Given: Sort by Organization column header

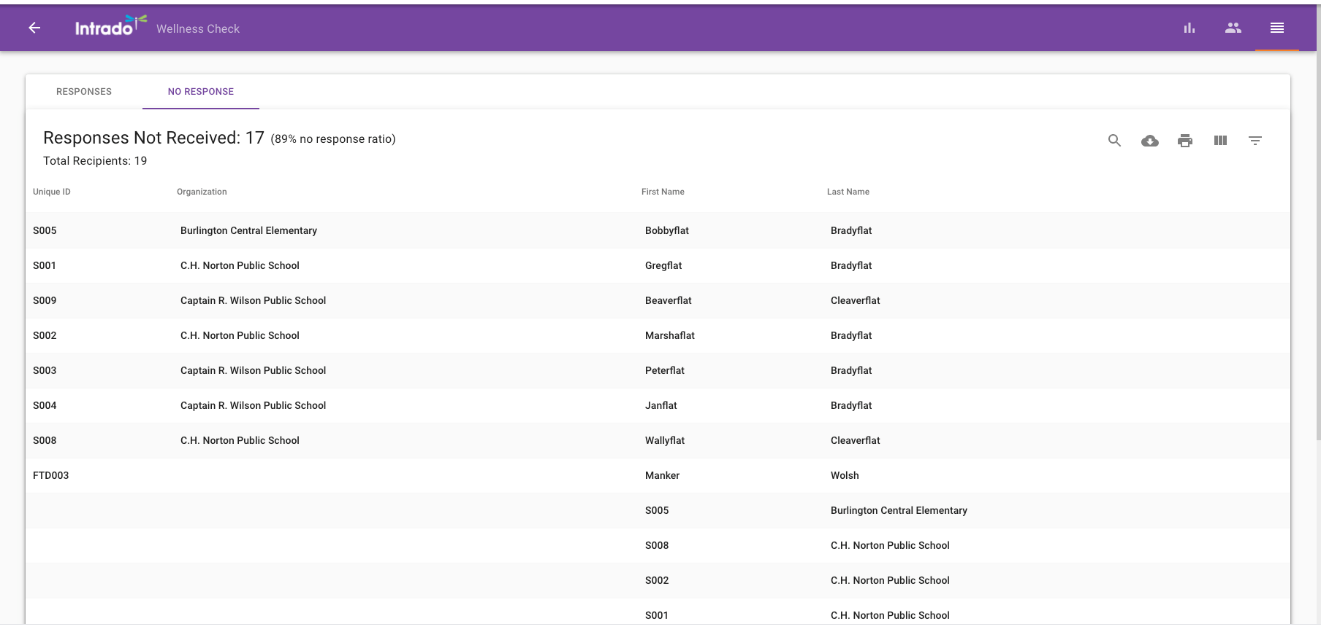Looking at the screenshot, I should pos(202,192).
